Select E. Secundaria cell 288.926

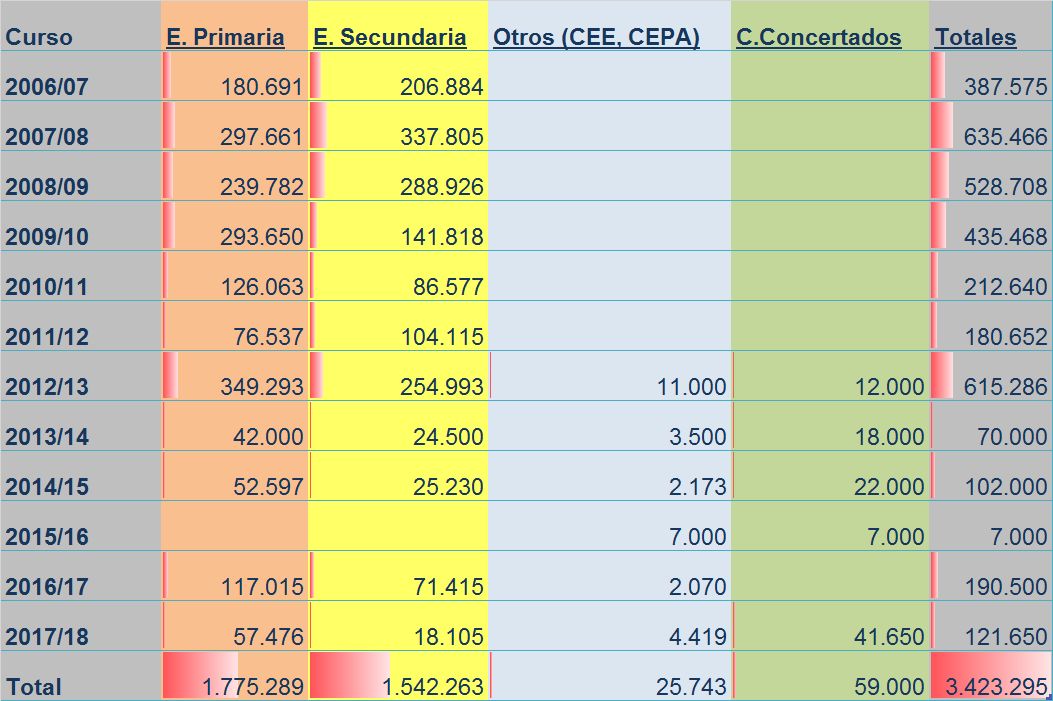click(442, 186)
